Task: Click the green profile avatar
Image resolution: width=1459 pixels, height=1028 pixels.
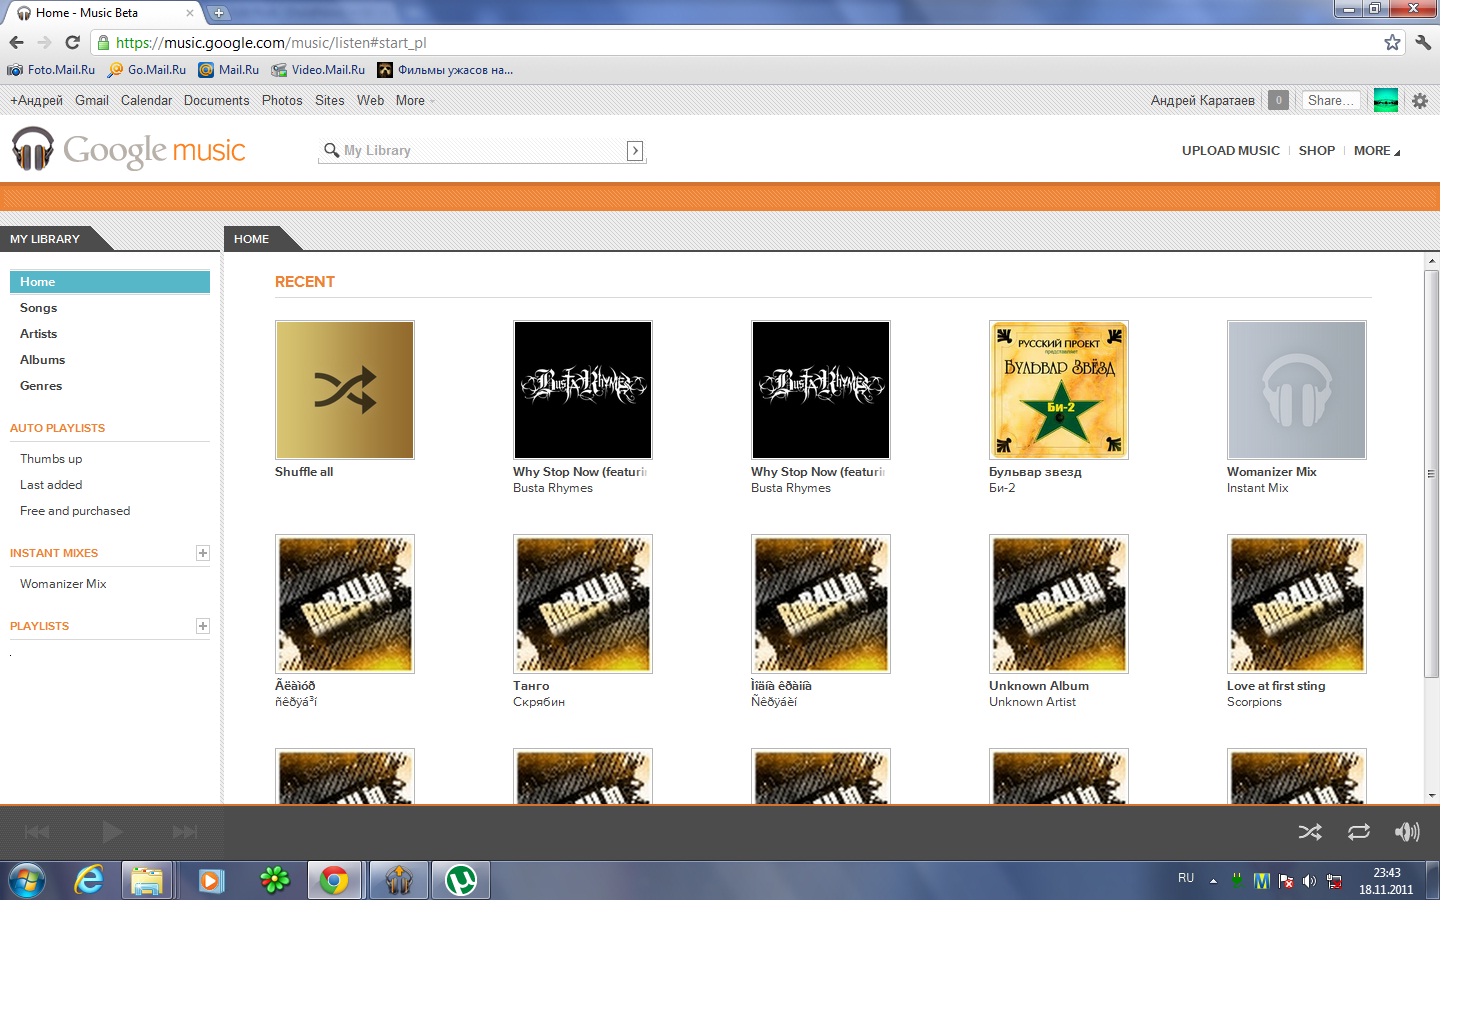Action: [1386, 100]
